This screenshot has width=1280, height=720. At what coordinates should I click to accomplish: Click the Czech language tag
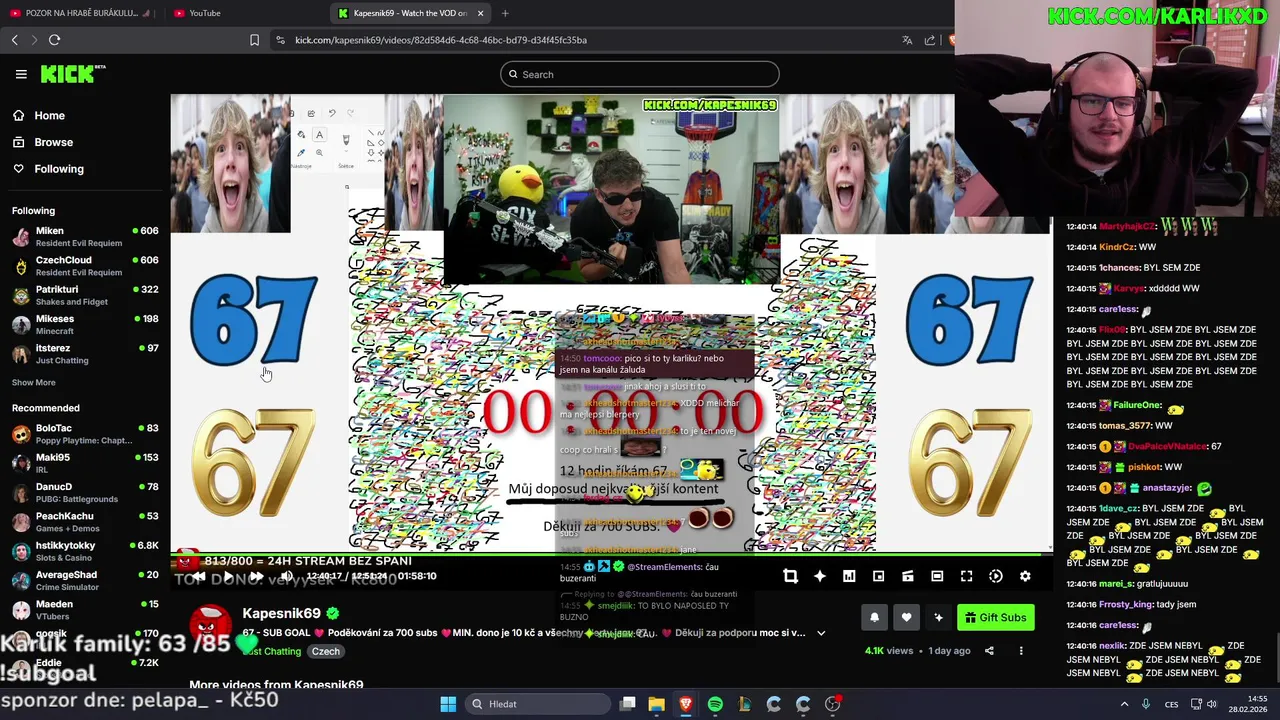(326, 651)
